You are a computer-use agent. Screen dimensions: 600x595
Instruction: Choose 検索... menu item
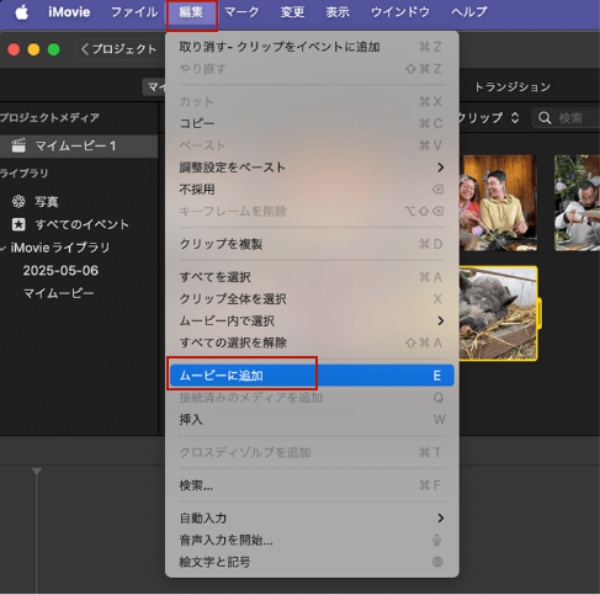[312, 485]
